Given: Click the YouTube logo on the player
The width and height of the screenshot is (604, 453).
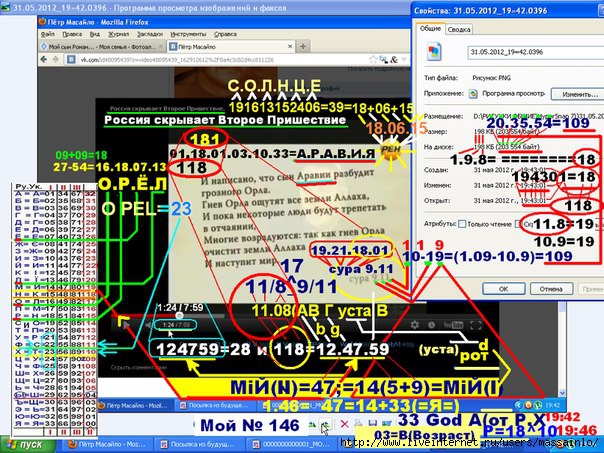Looking at the screenshot, I should pos(453,325).
